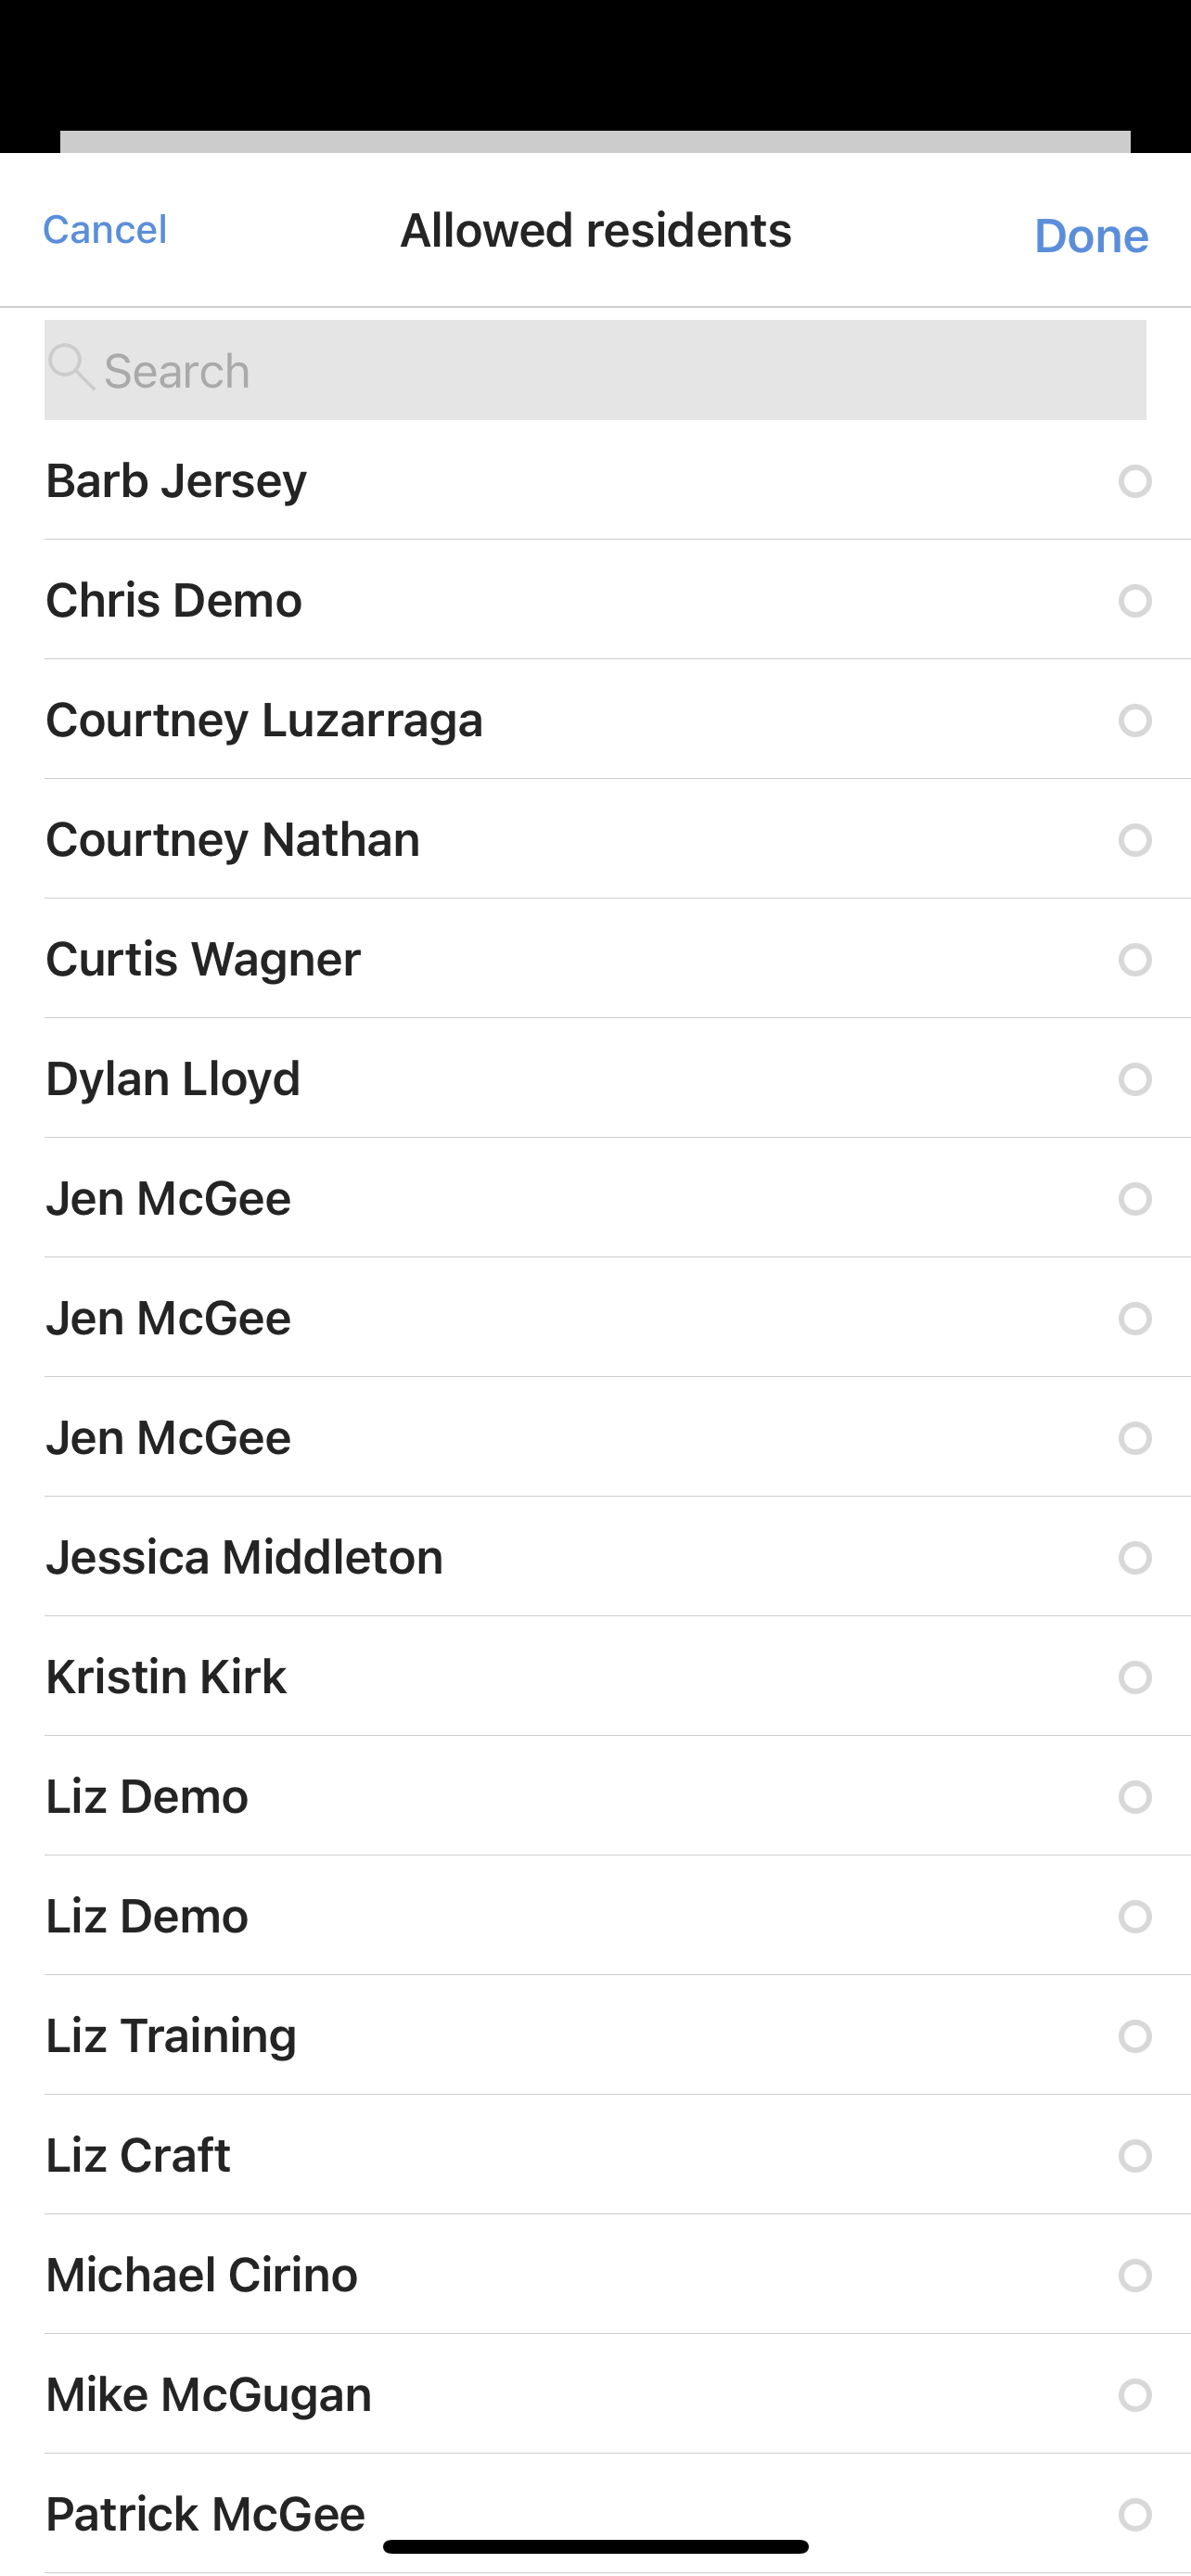Choose Courtney Nathan selection circle

click(1134, 840)
